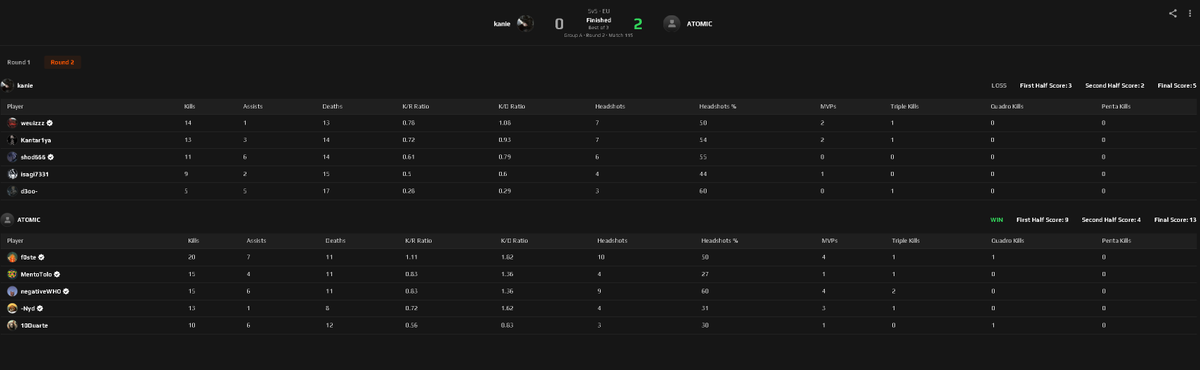Click MVPs header in ATOMIC table
1200x370 pixels.
coord(829,240)
